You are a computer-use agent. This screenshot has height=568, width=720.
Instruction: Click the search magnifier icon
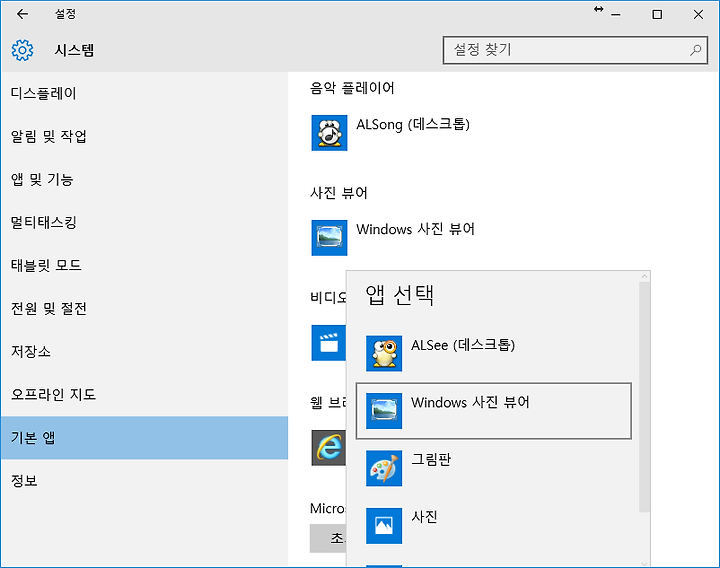point(696,50)
